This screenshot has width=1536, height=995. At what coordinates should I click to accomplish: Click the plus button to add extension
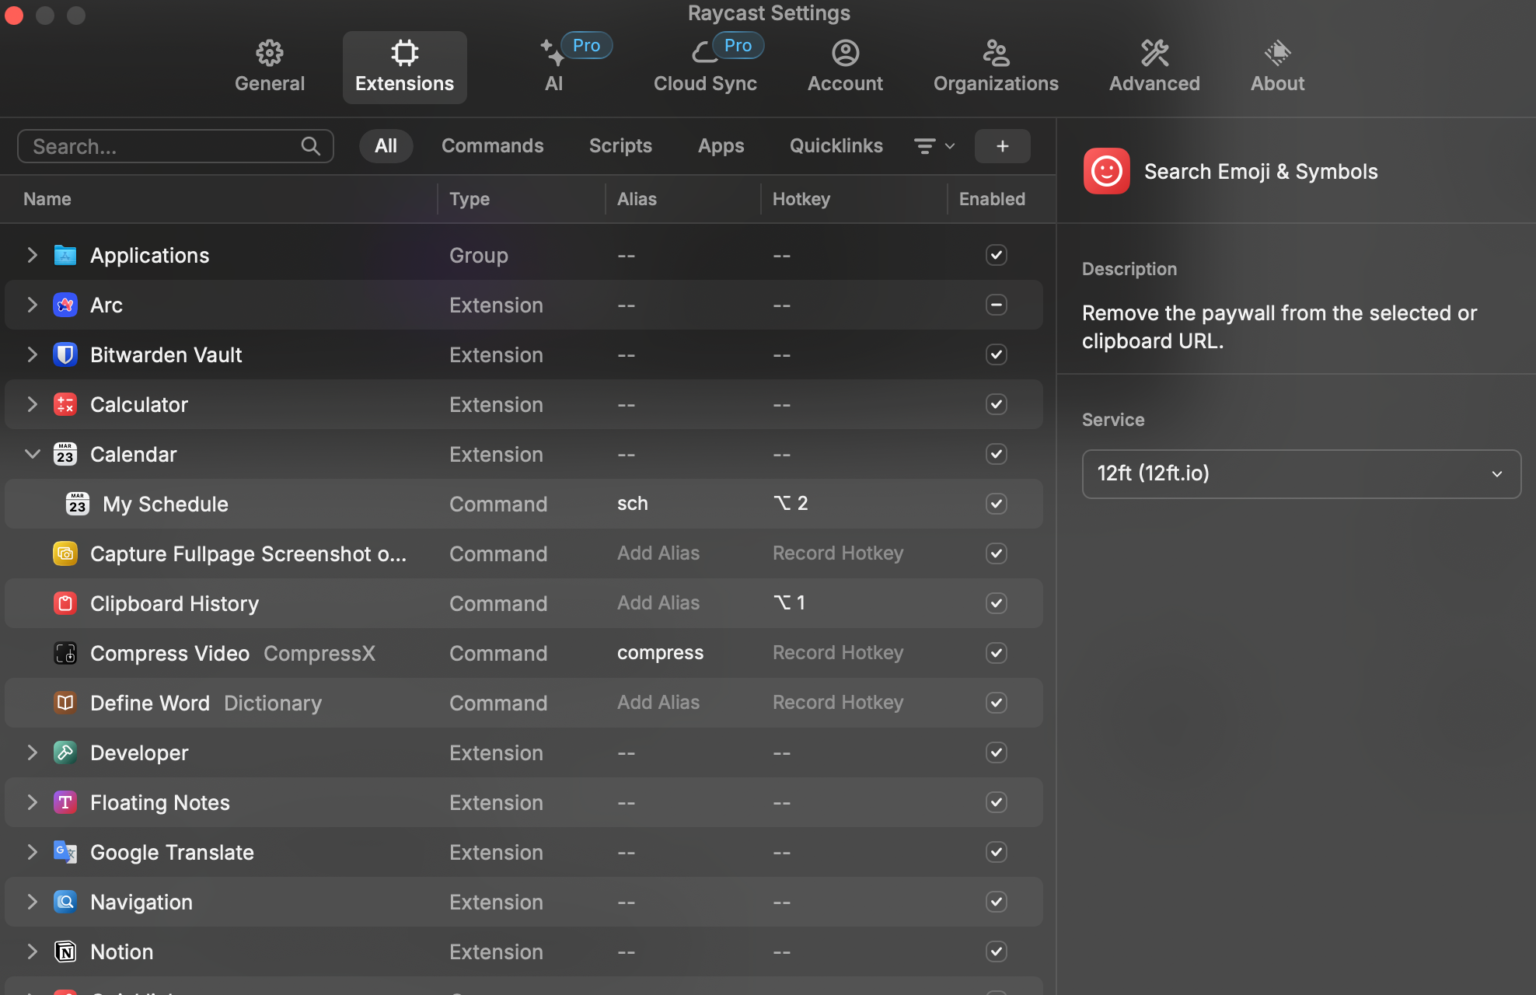click(x=1002, y=147)
